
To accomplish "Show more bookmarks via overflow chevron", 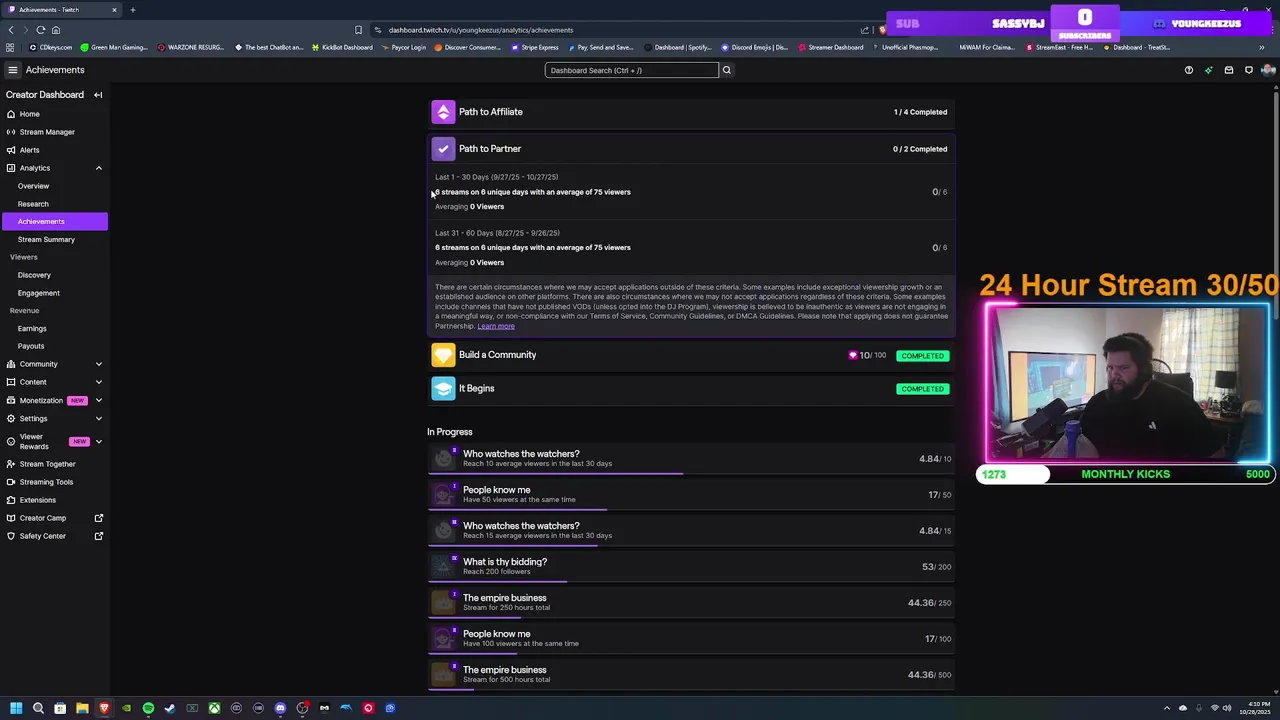I will coord(1261,47).
